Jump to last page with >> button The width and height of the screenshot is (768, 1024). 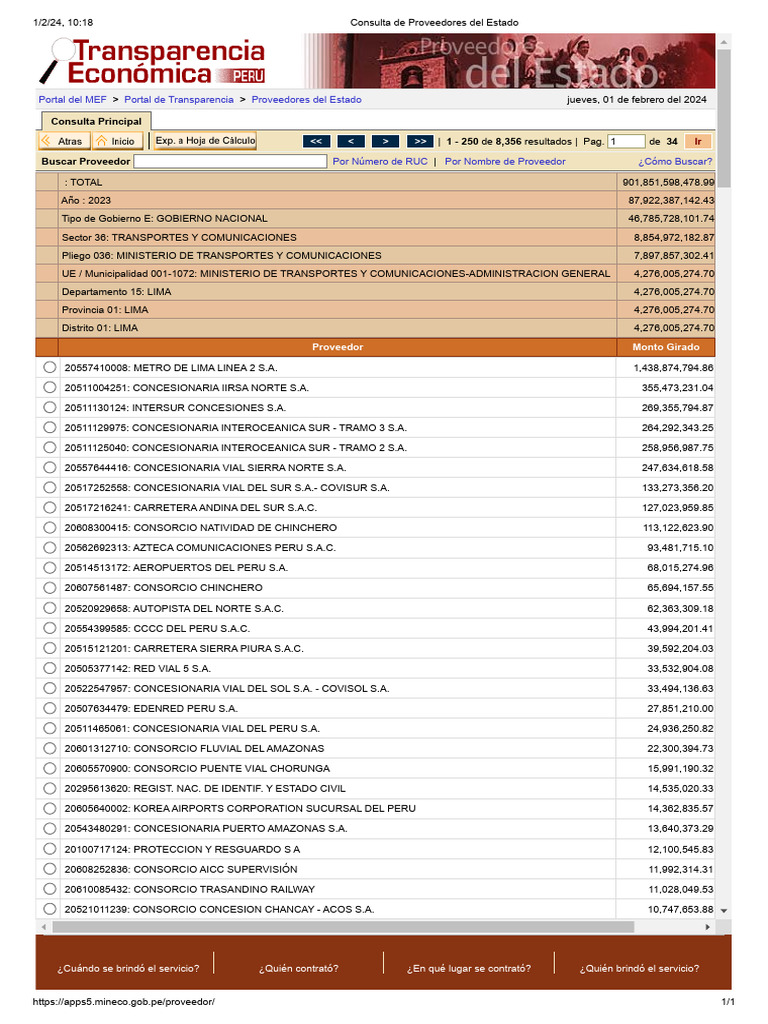point(420,141)
